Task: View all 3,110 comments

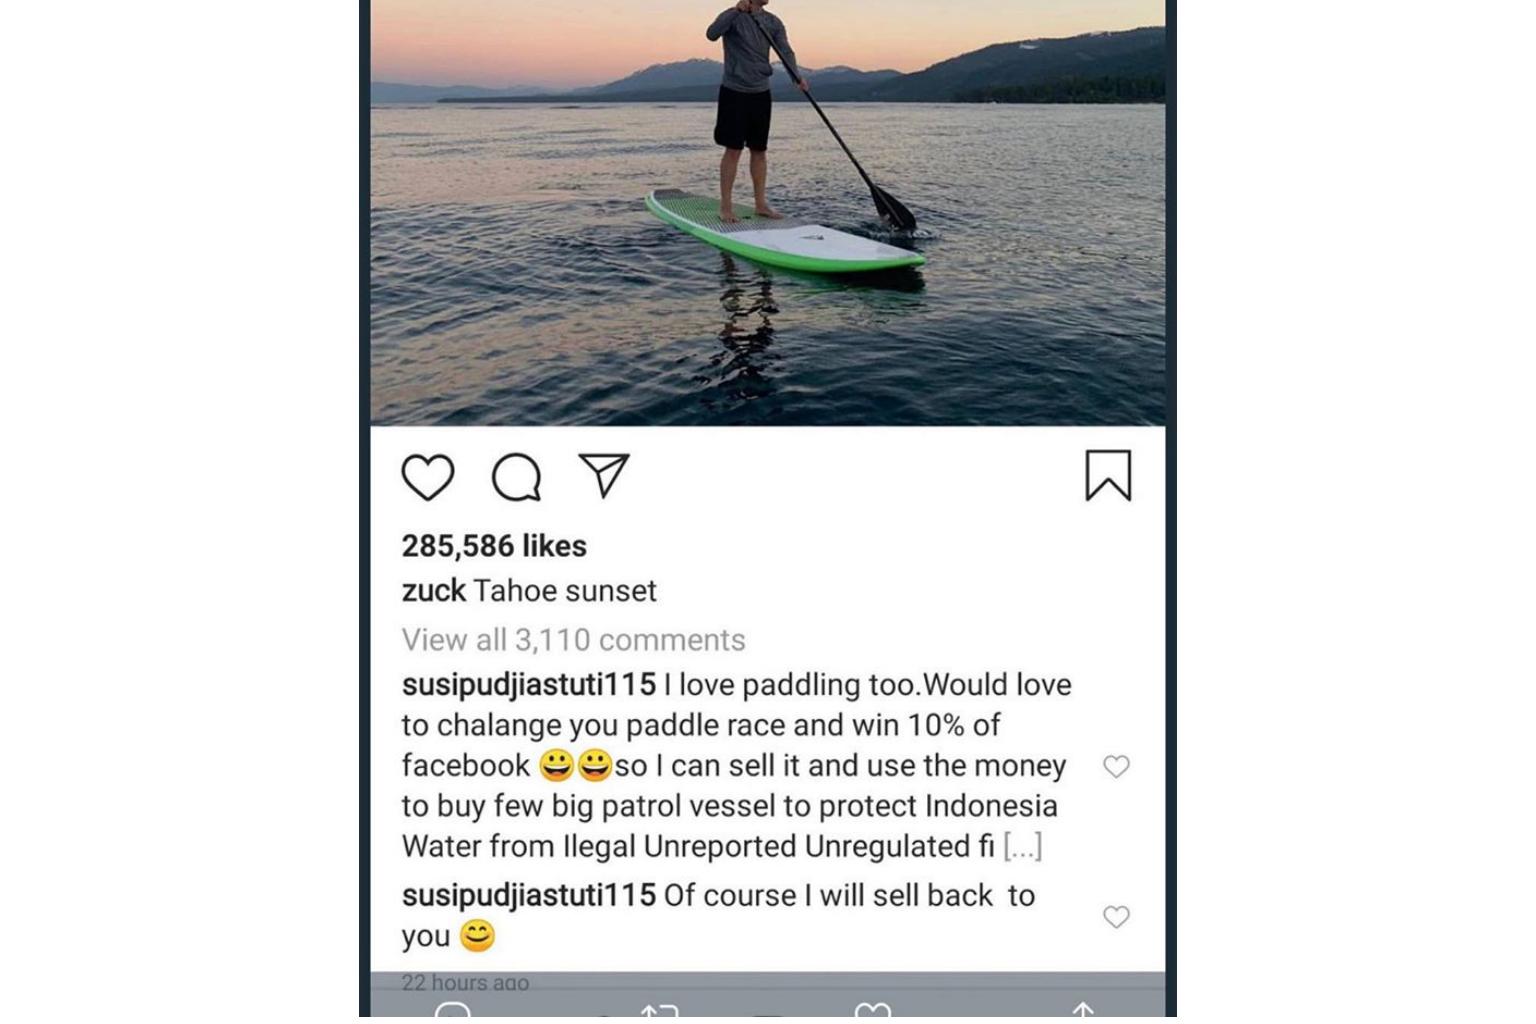Action: pos(573,640)
